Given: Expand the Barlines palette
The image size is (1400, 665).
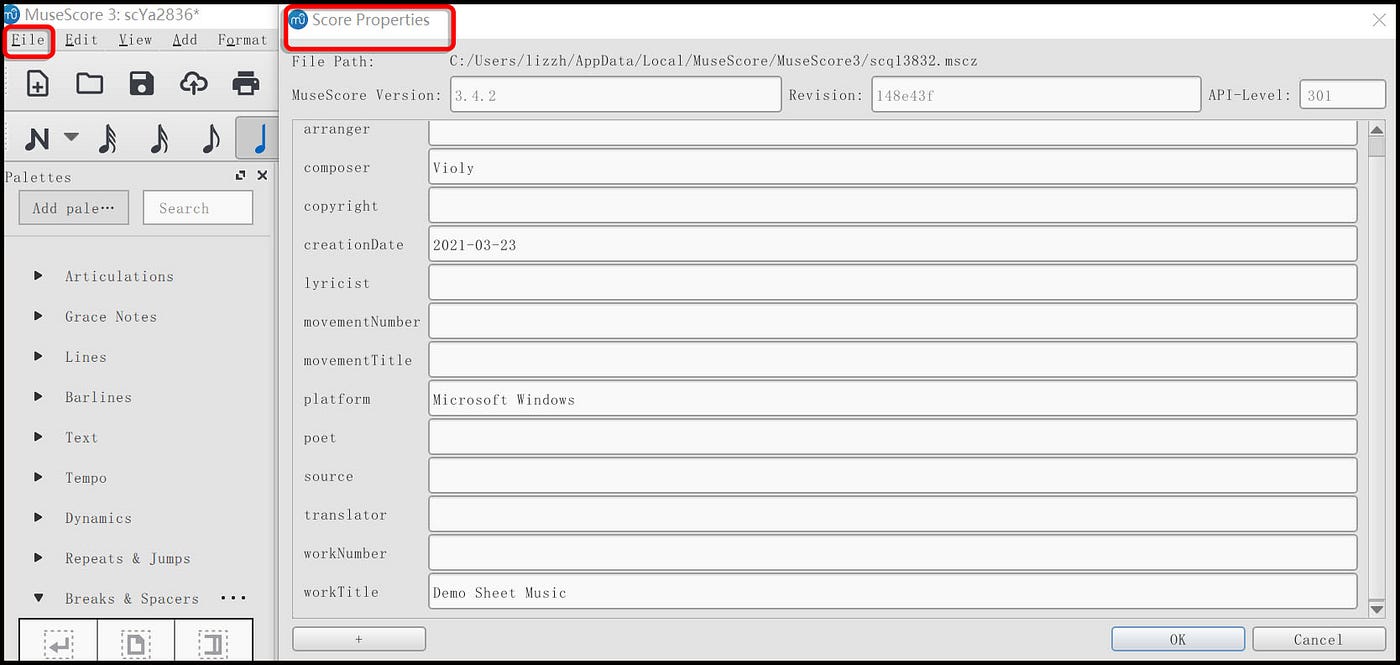Looking at the screenshot, I should point(39,397).
